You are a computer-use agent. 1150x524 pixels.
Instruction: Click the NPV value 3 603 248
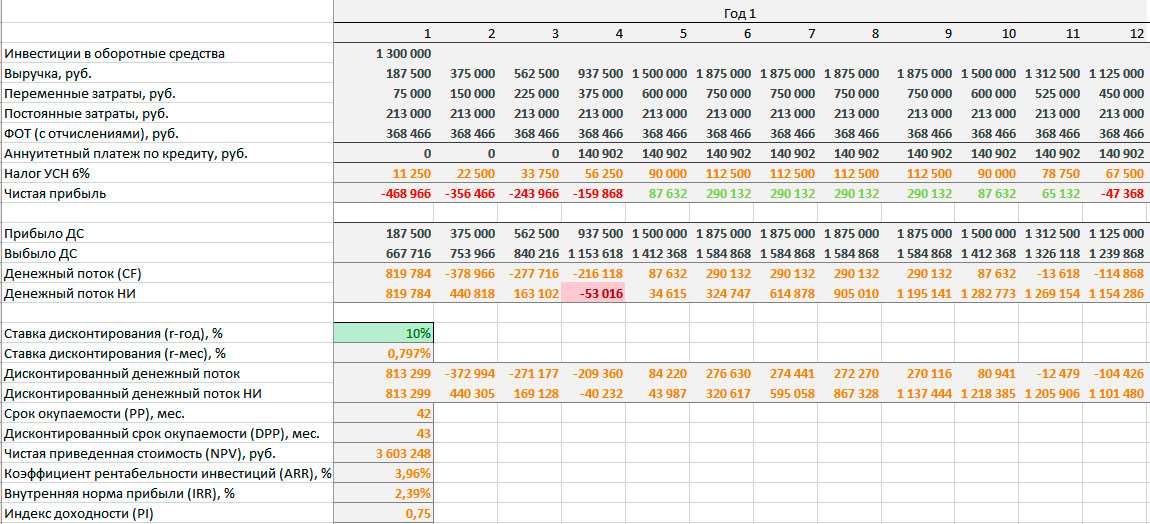tap(384, 453)
